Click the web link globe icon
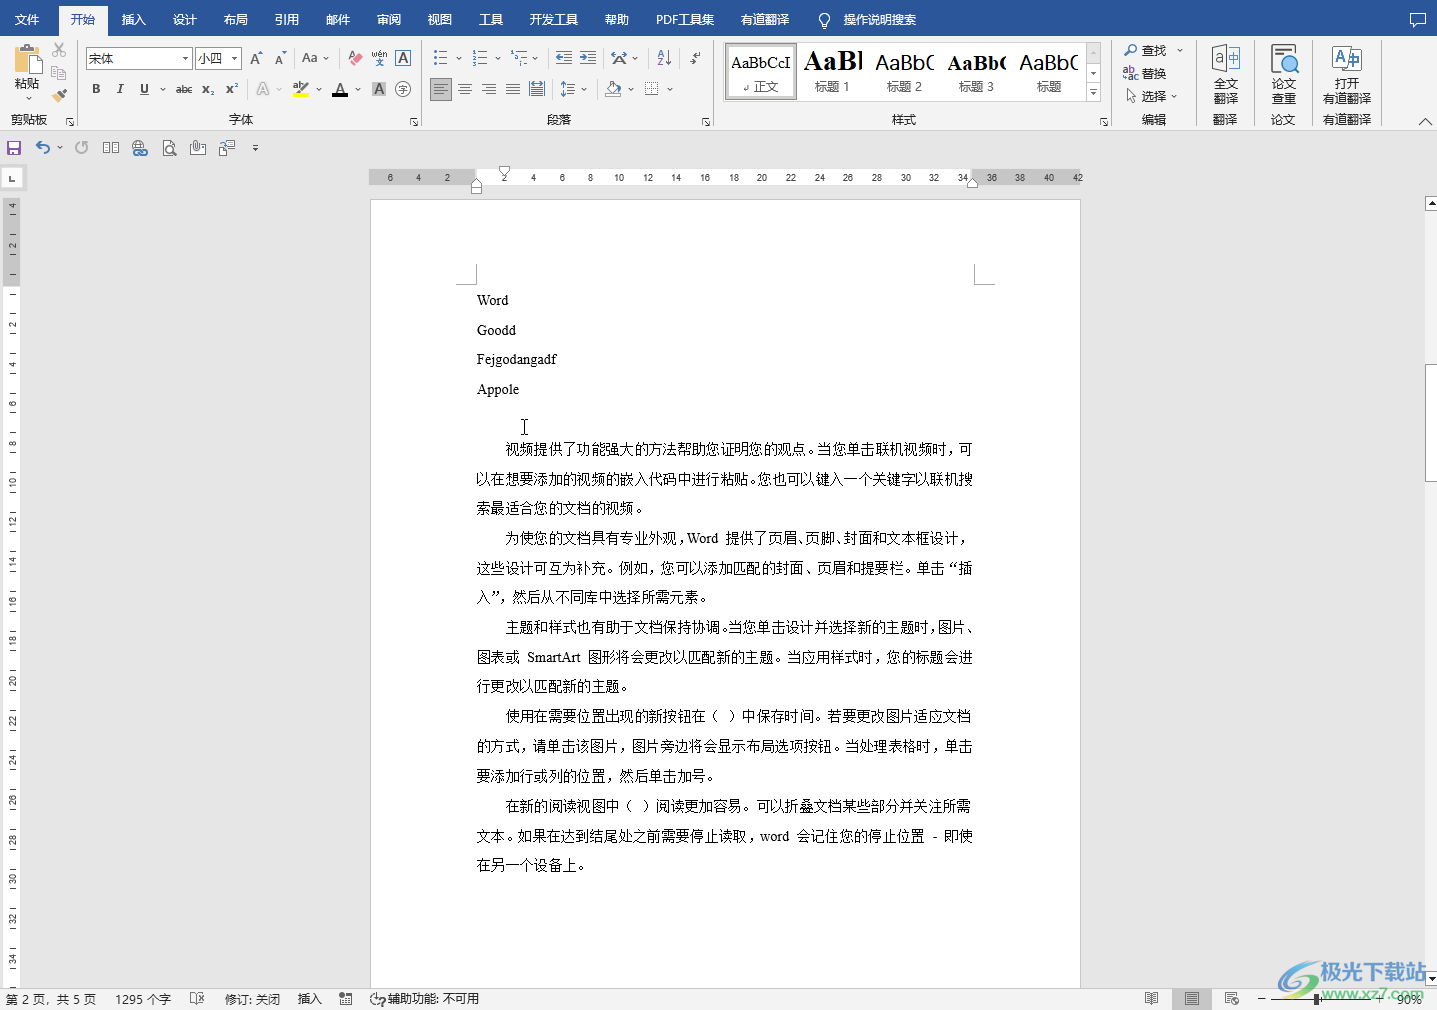Screen dimensions: 1437x1010 [140, 148]
